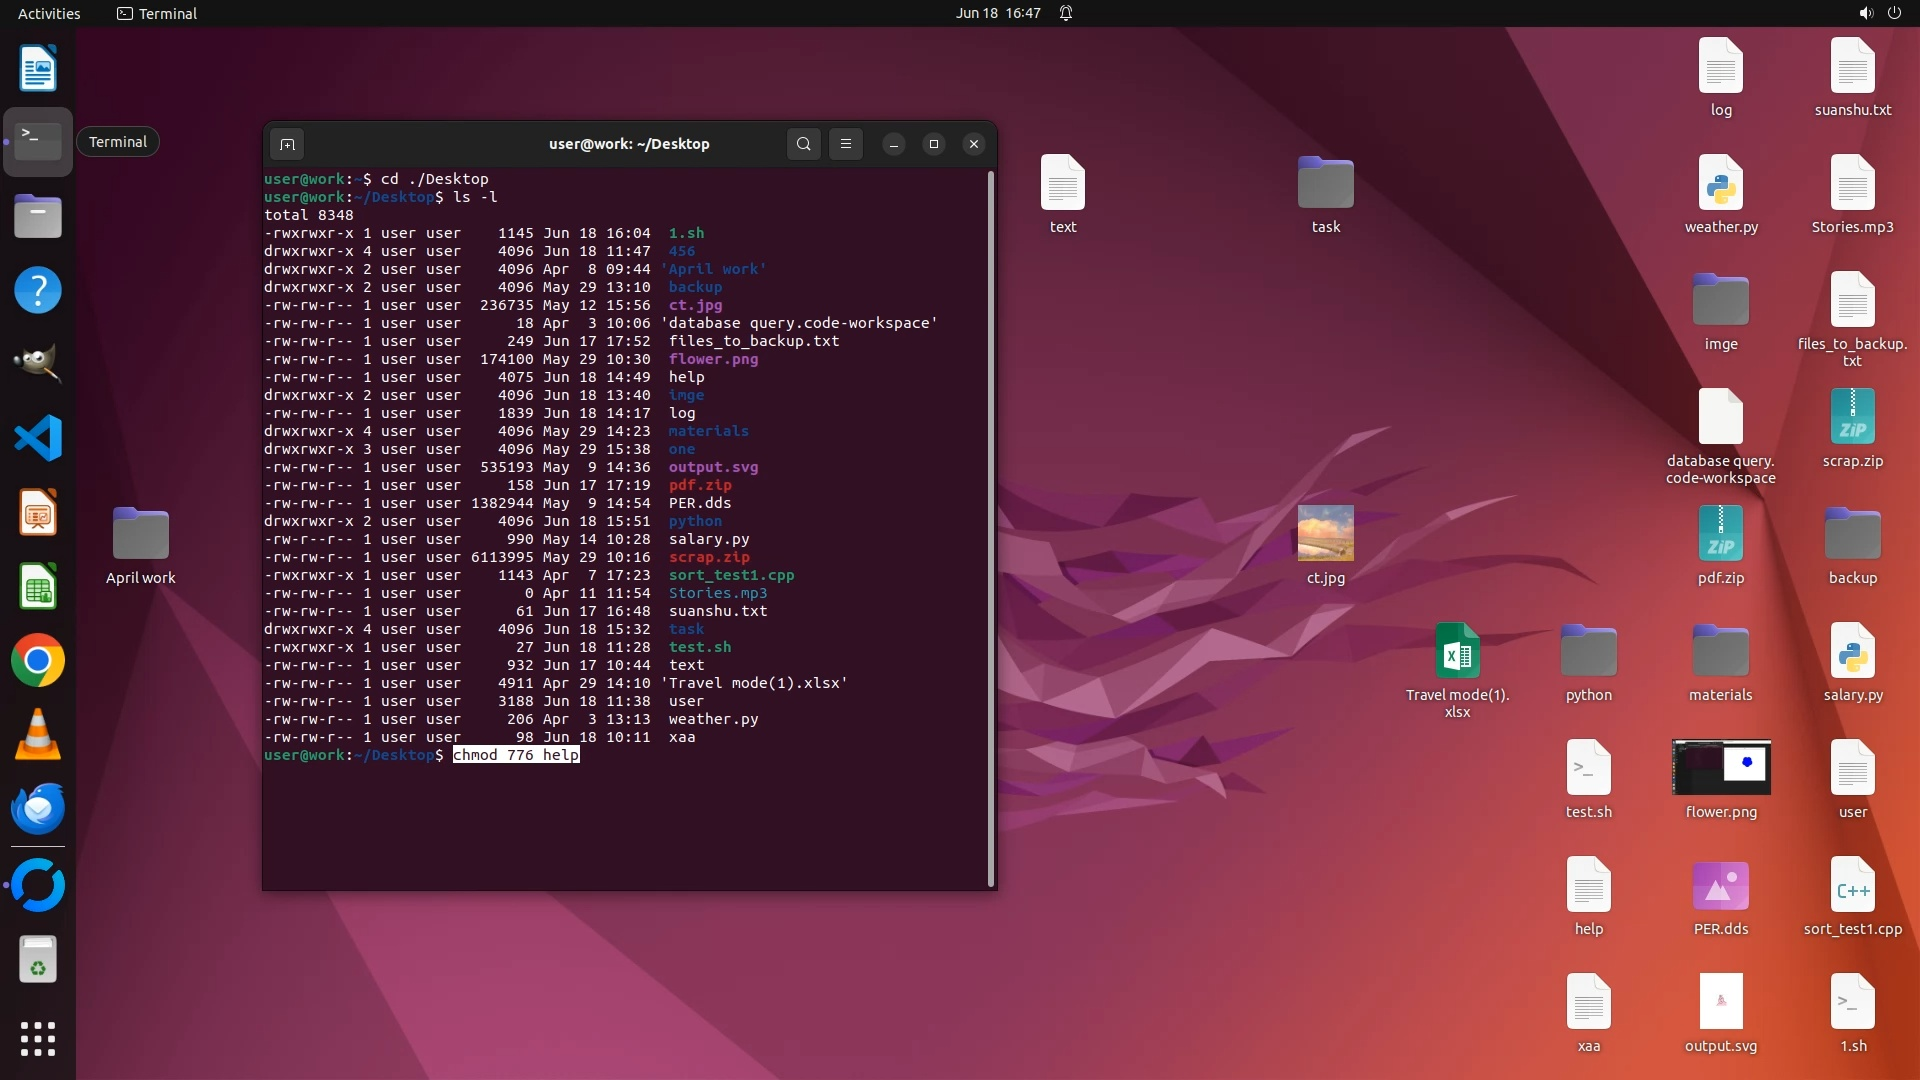Click the notification bell icon
The height and width of the screenshot is (1080, 1920).
click(1066, 13)
